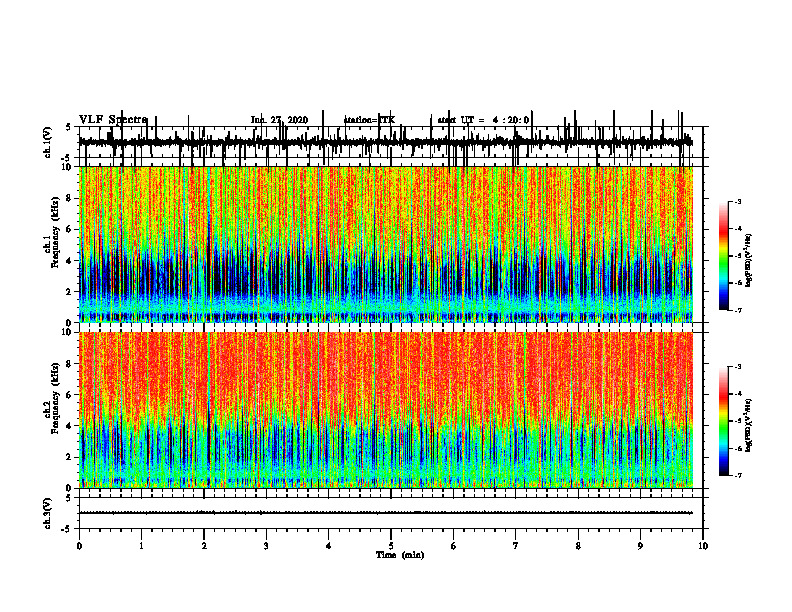Image resolution: width=792 pixels, height=612 pixels.
Task: Click the "4" kHz tick on ch.1 spectrogram
Action: (x=70, y=261)
